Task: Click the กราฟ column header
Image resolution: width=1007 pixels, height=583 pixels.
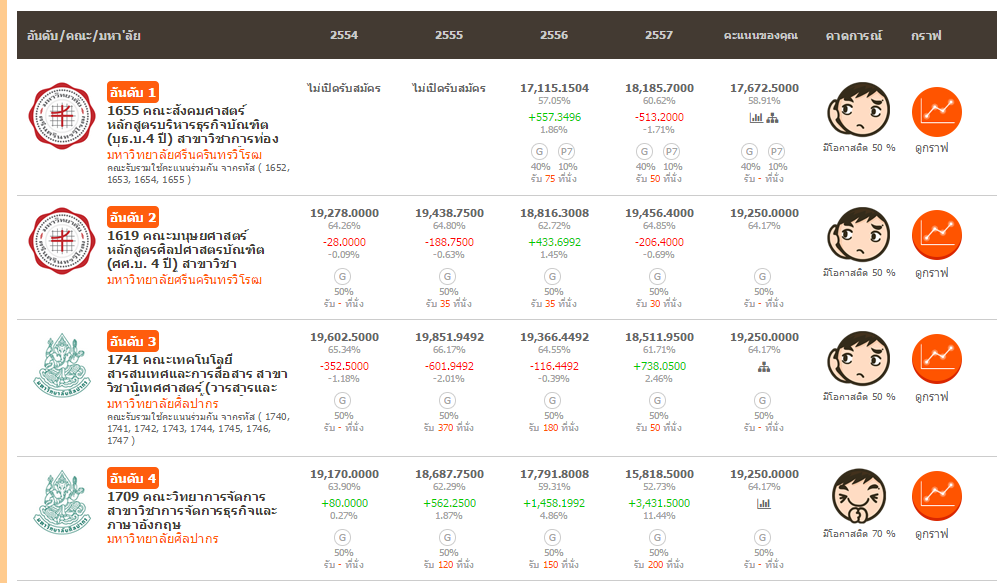Action: click(926, 35)
